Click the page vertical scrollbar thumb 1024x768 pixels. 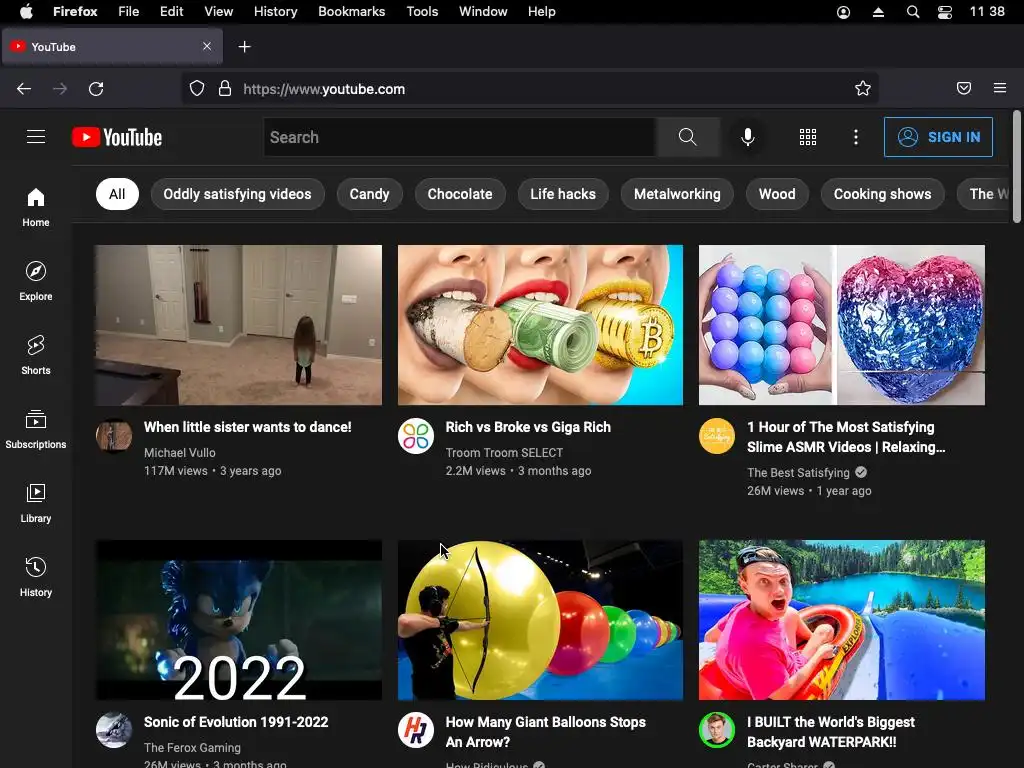tap(1016, 167)
